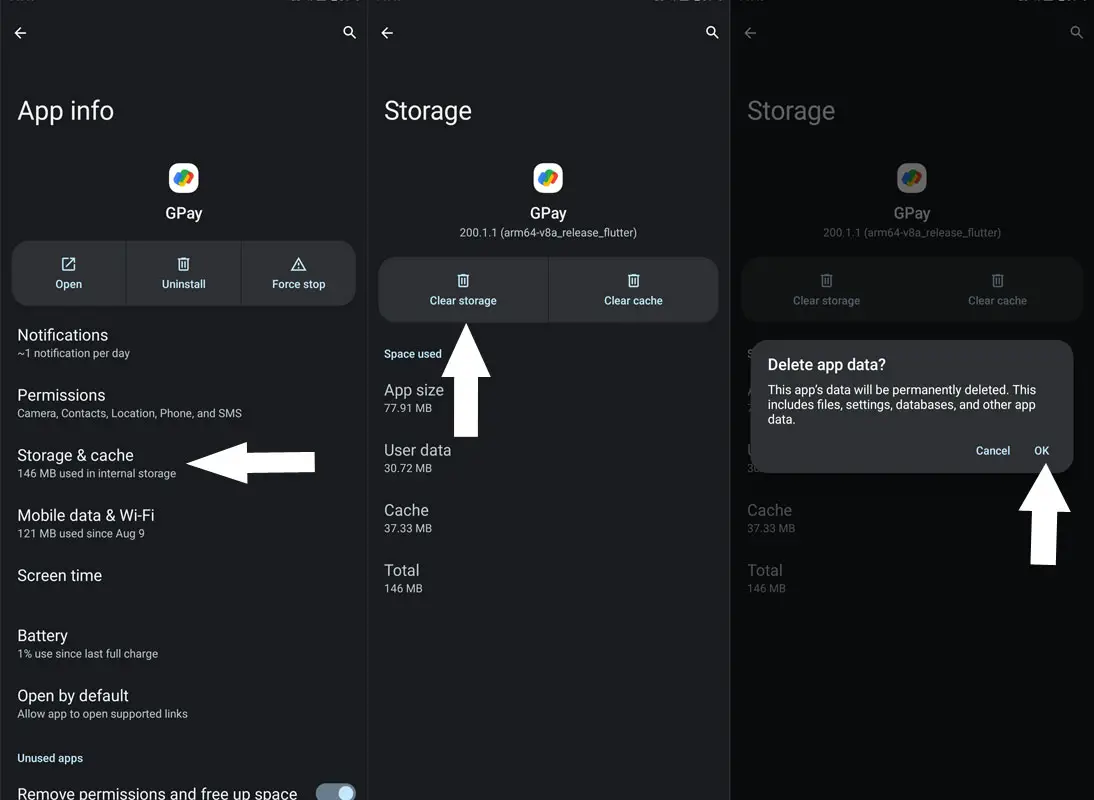Force stop the GPay app

point(299,273)
